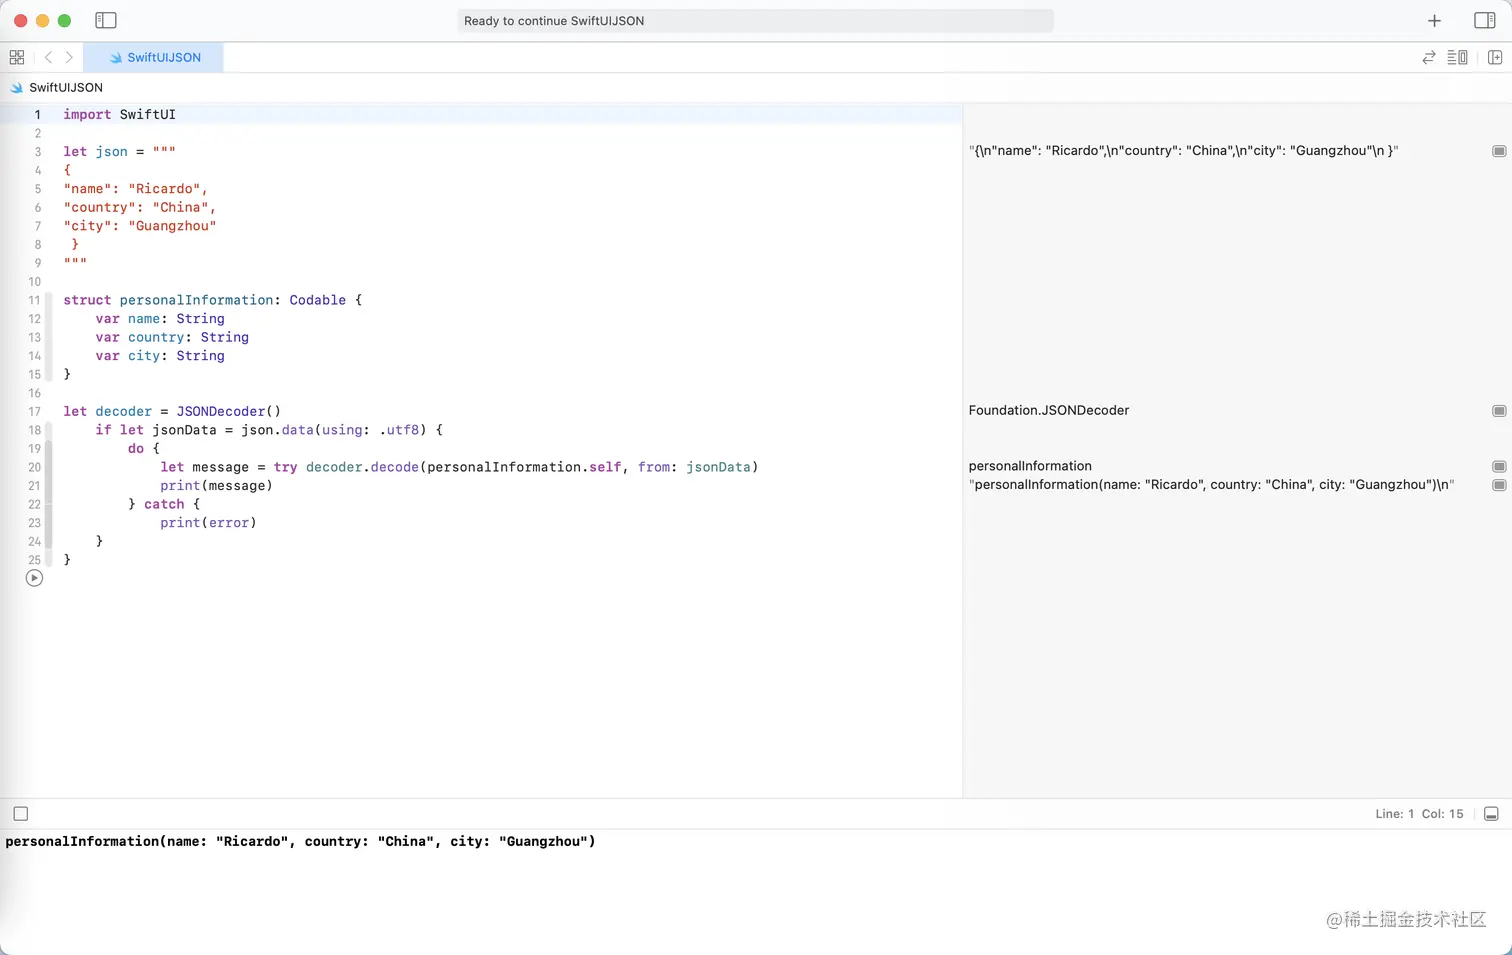The height and width of the screenshot is (955, 1512).
Task: Run playground with play button
Action: pos(34,578)
